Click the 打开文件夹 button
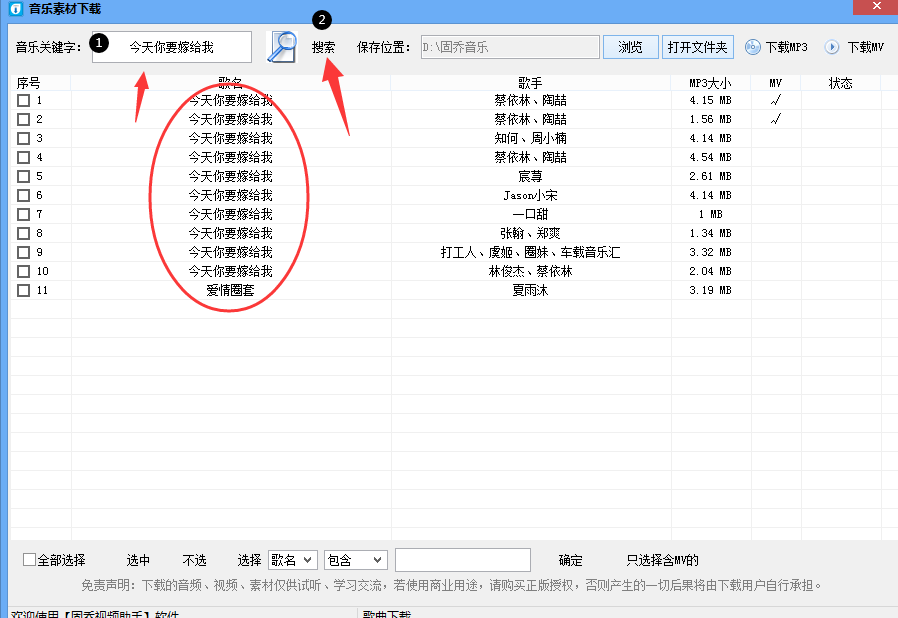 [696, 46]
